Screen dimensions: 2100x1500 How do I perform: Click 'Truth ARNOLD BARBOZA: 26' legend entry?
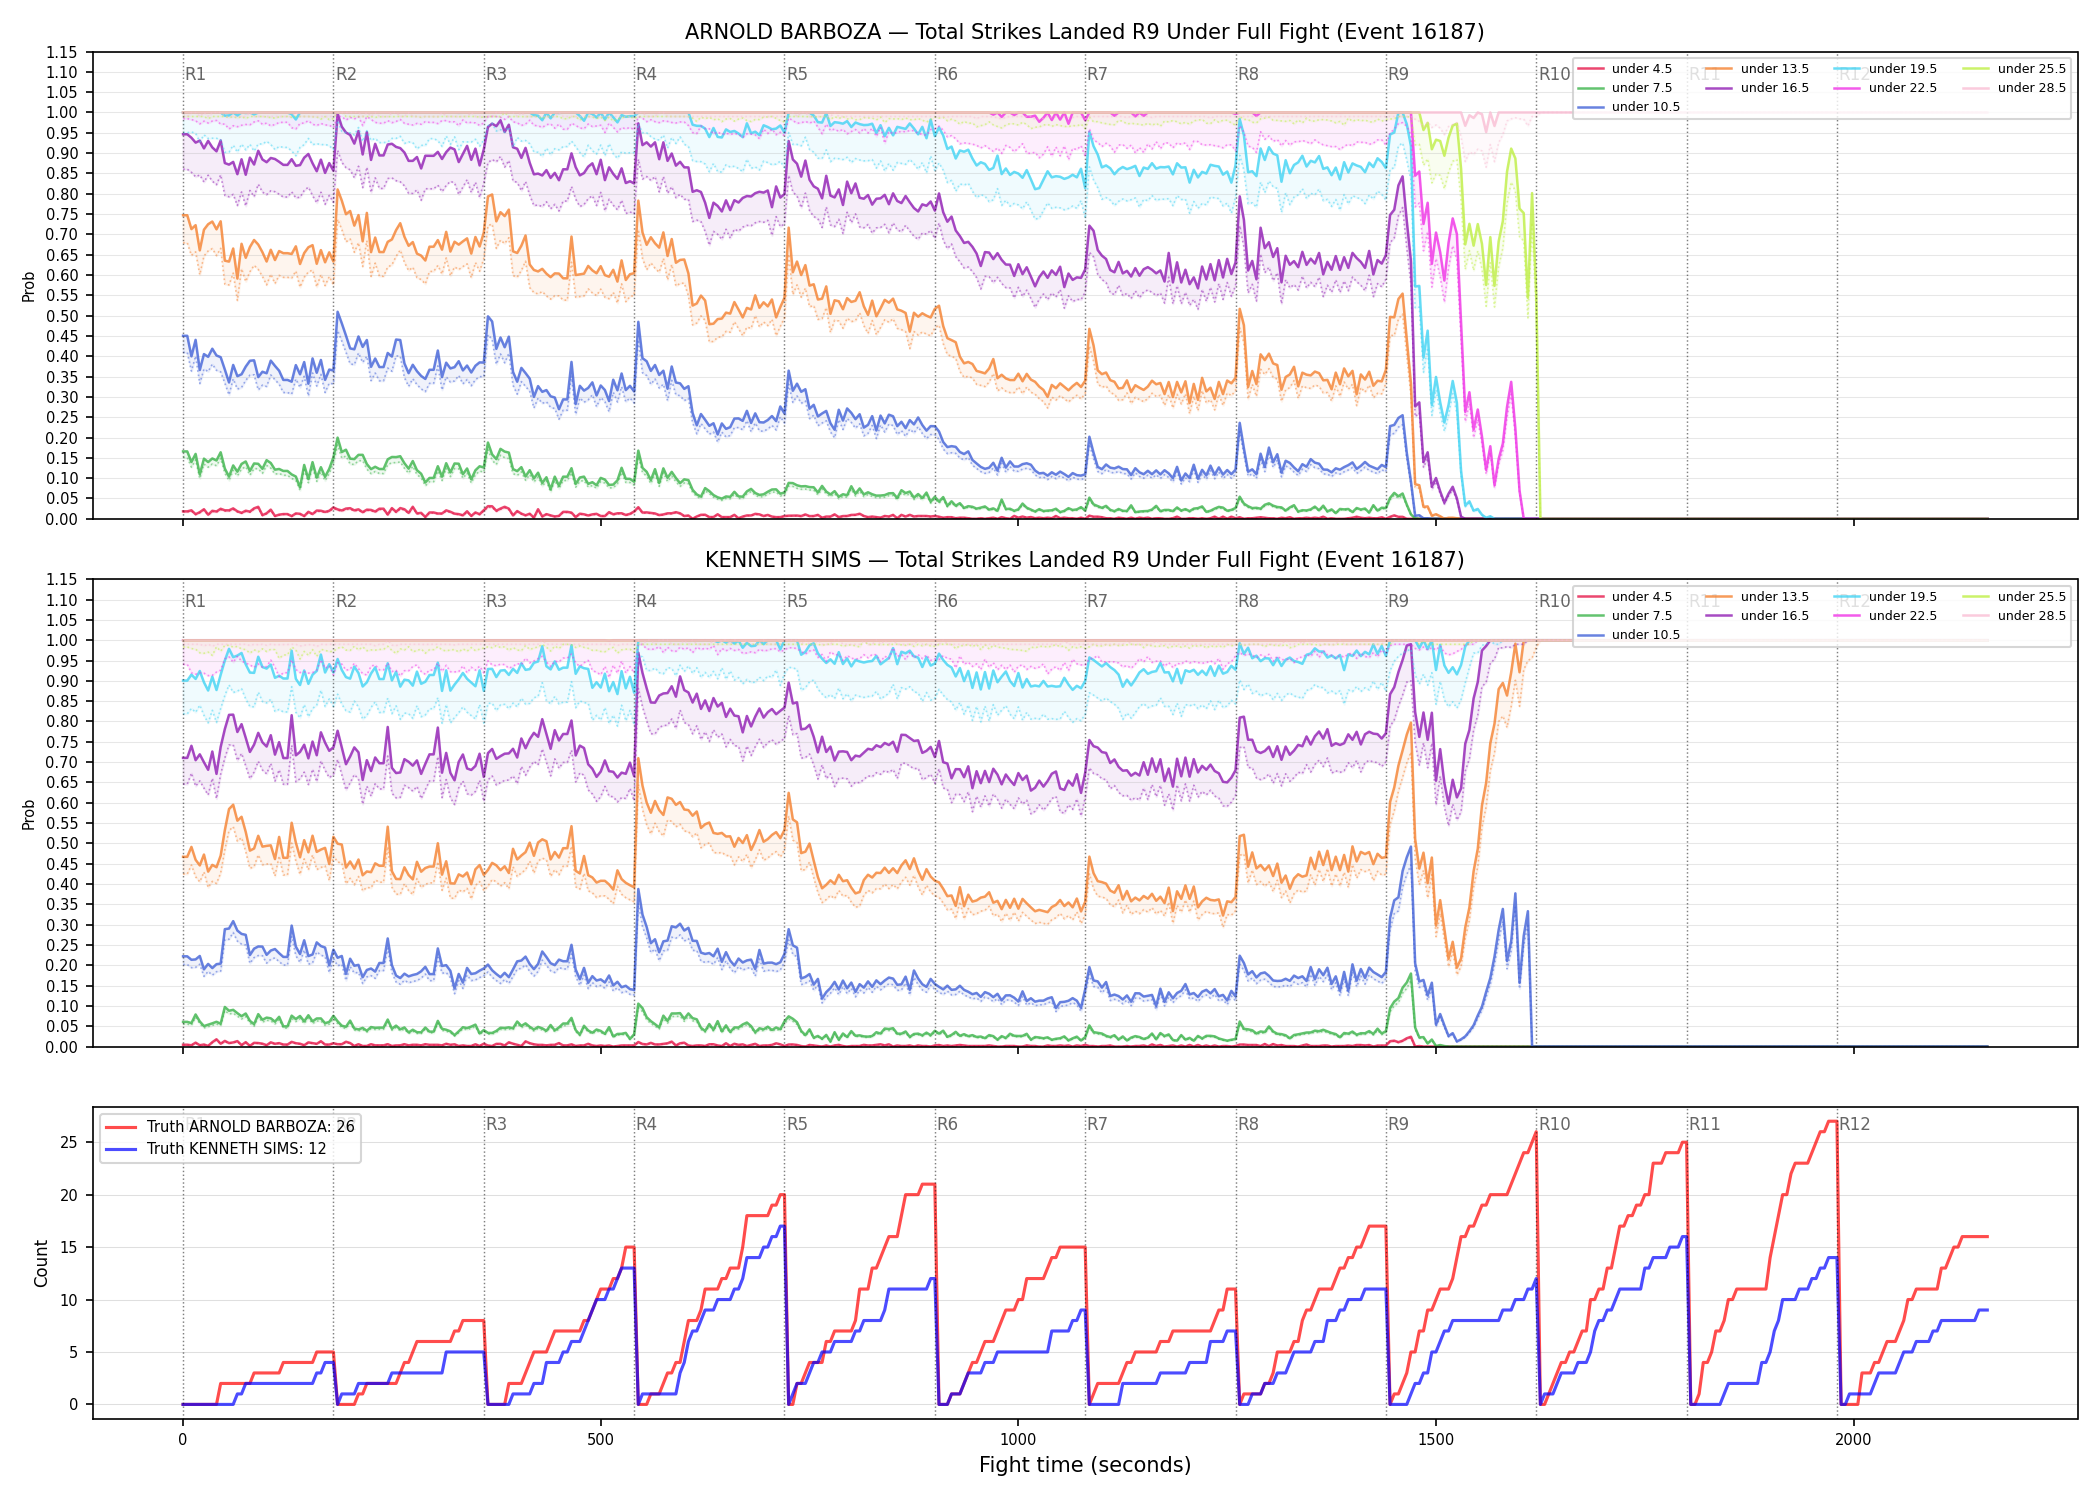[x=230, y=1126]
